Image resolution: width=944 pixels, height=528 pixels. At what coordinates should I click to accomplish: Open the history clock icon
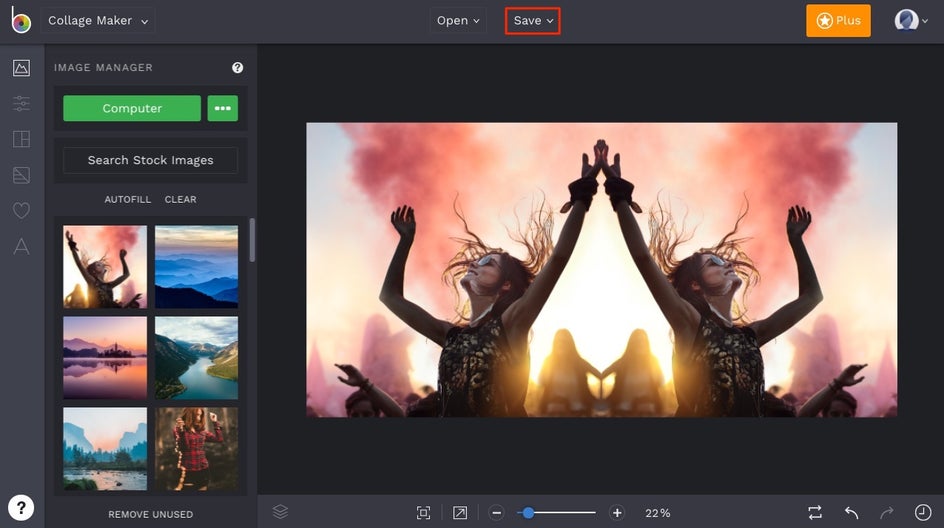(x=923, y=512)
